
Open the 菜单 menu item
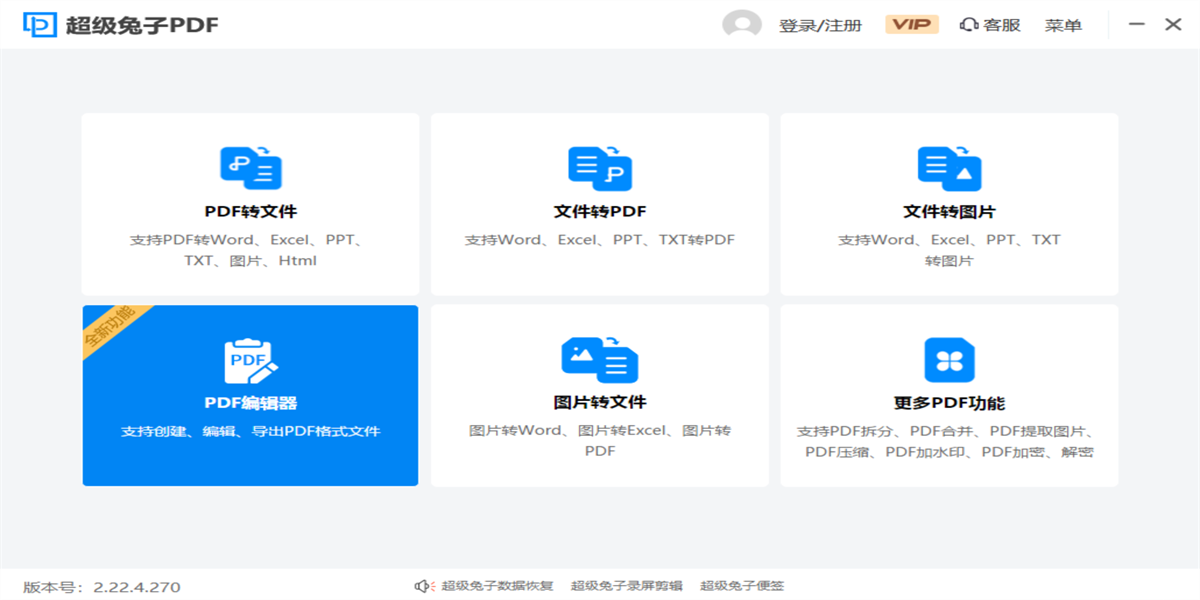coord(1064,25)
